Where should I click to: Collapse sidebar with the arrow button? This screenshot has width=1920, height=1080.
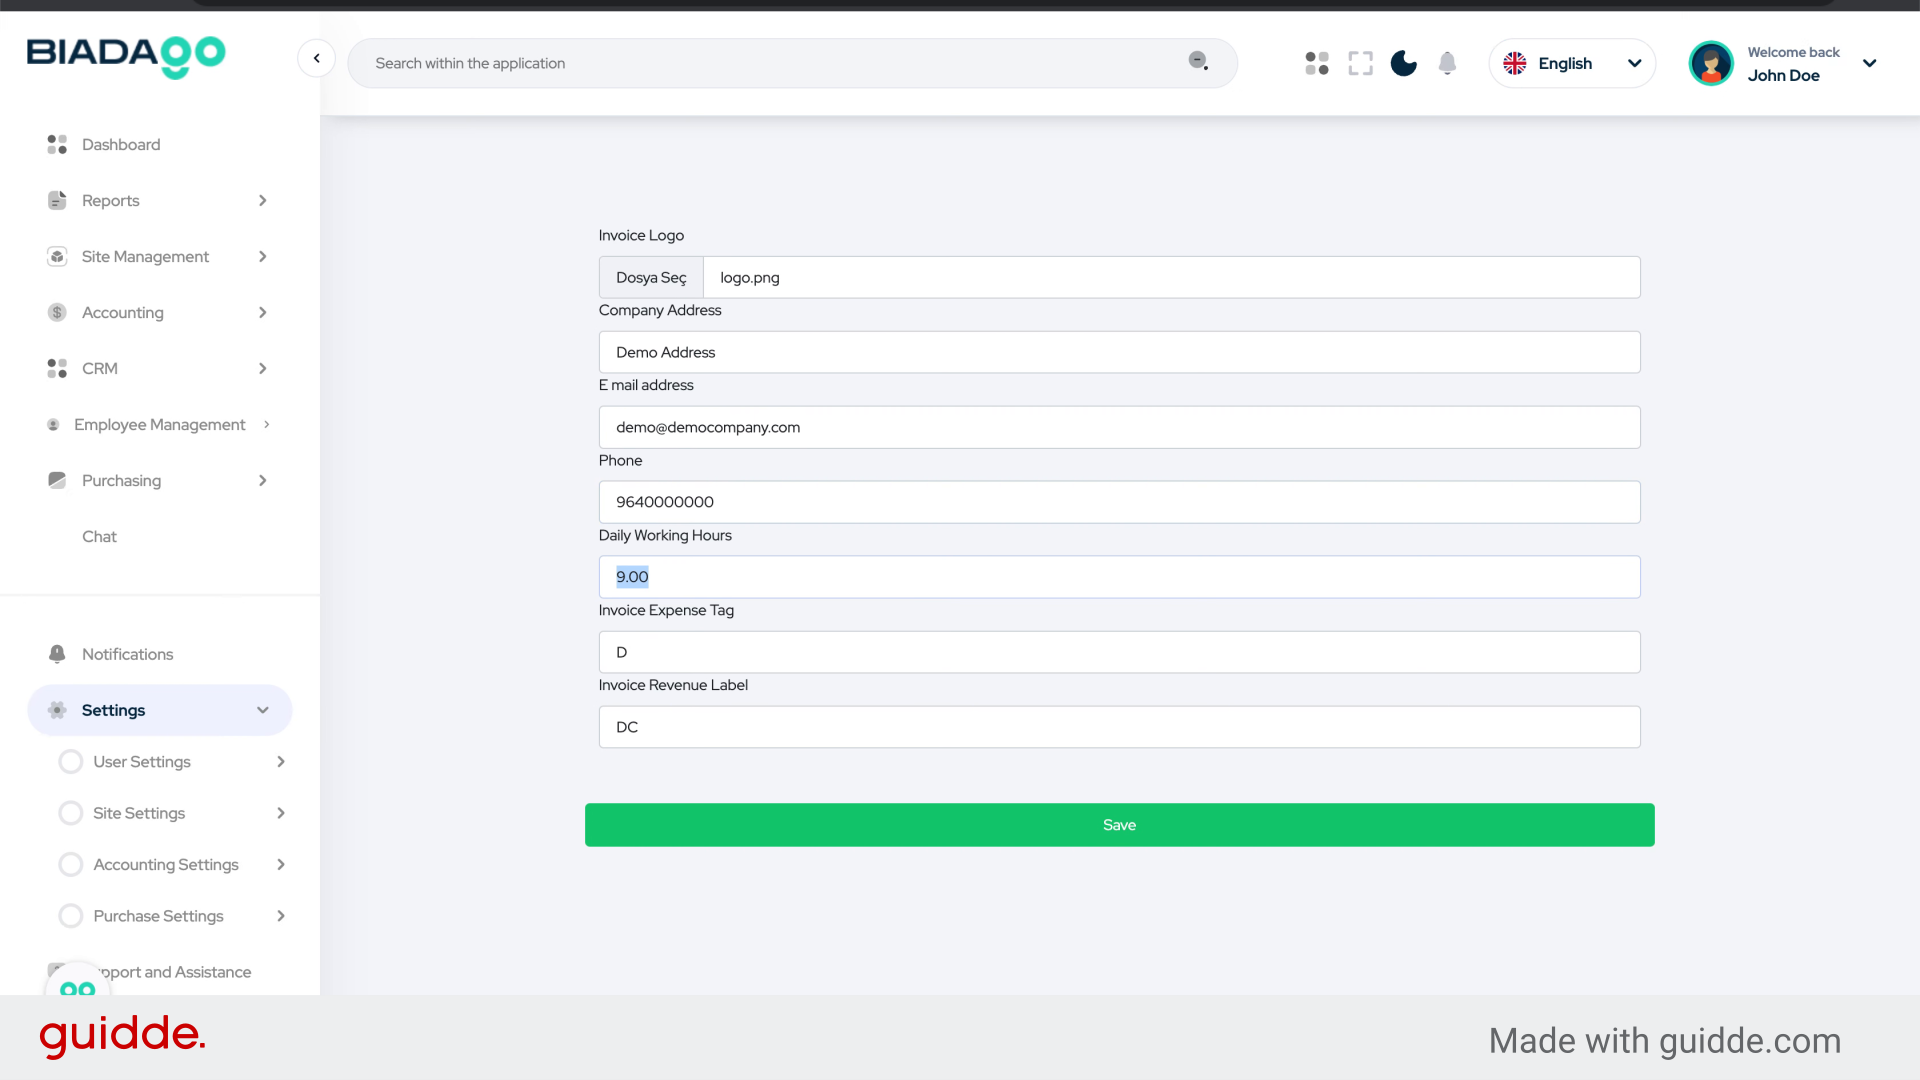point(316,58)
